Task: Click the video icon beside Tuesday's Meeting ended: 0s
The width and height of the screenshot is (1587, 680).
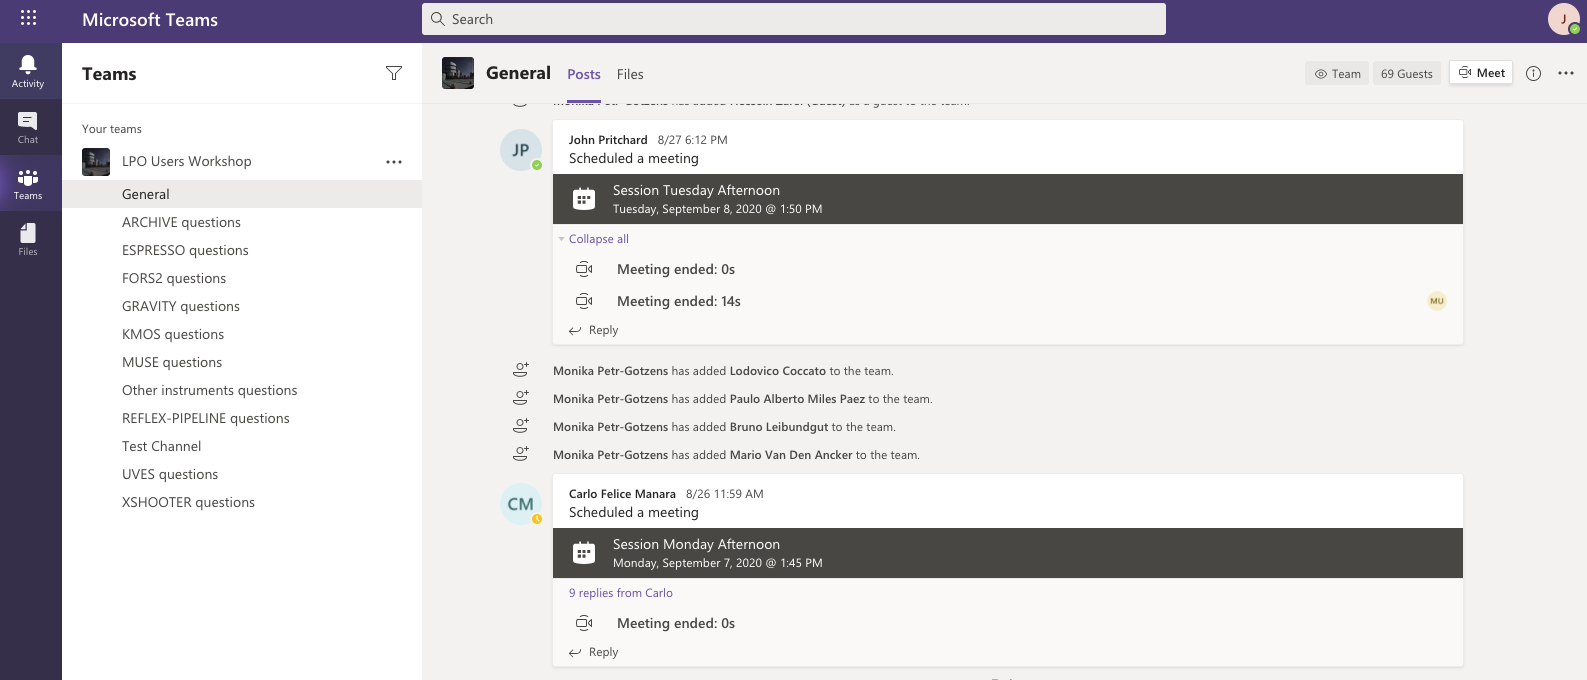Action: pyautogui.click(x=585, y=269)
